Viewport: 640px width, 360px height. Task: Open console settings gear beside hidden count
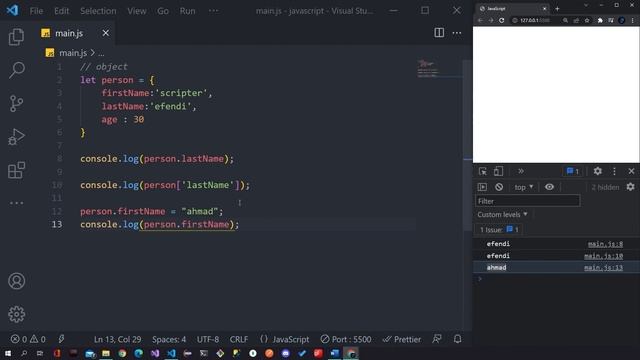[631, 187]
